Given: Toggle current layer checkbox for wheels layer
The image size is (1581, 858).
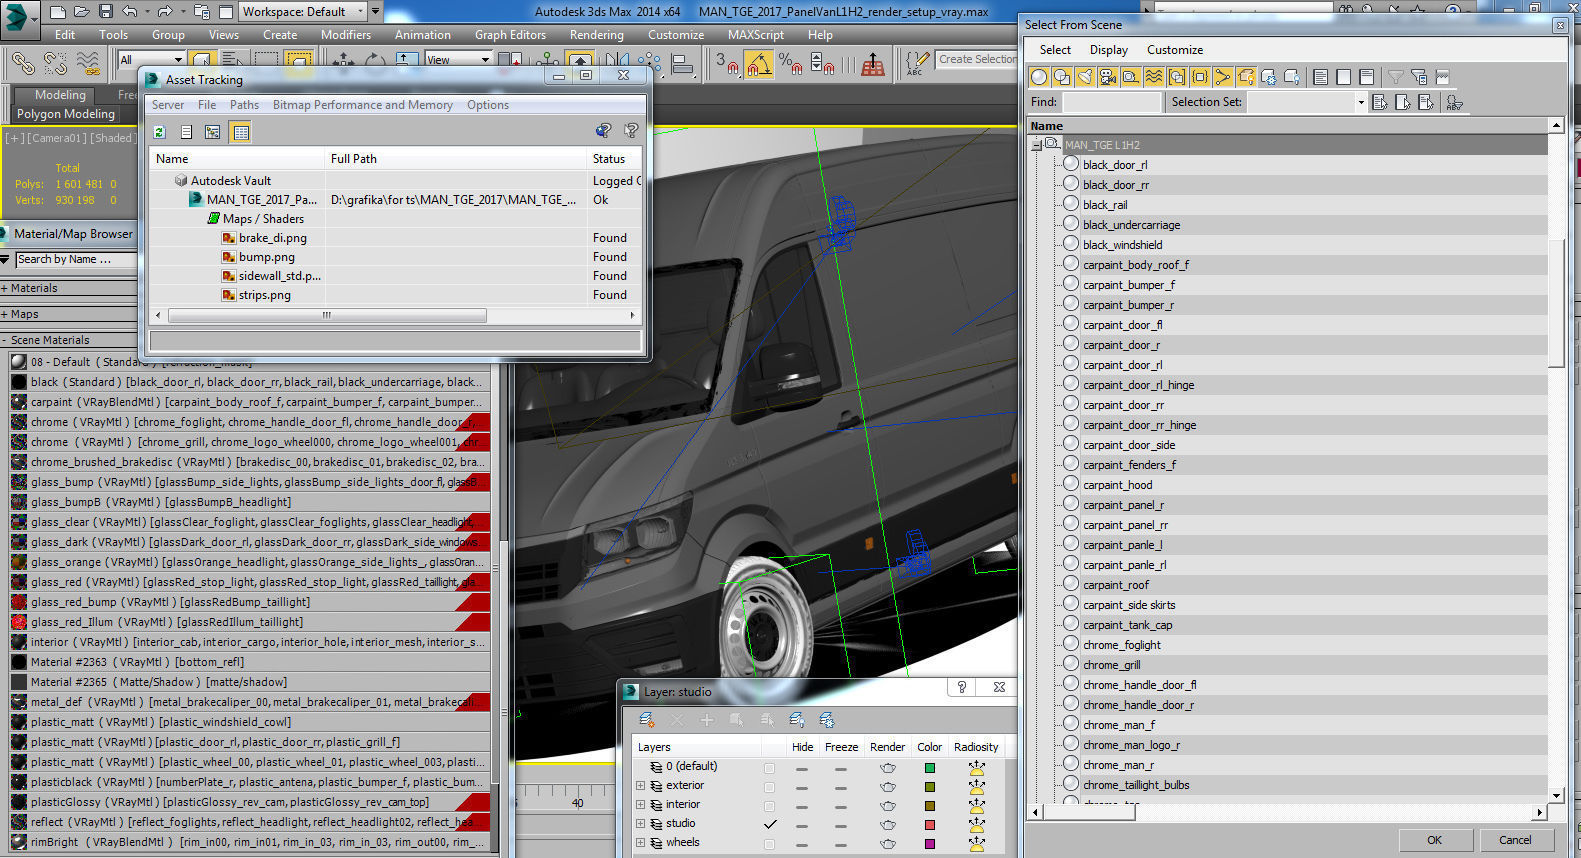Looking at the screenshot, I should point(769,844).
